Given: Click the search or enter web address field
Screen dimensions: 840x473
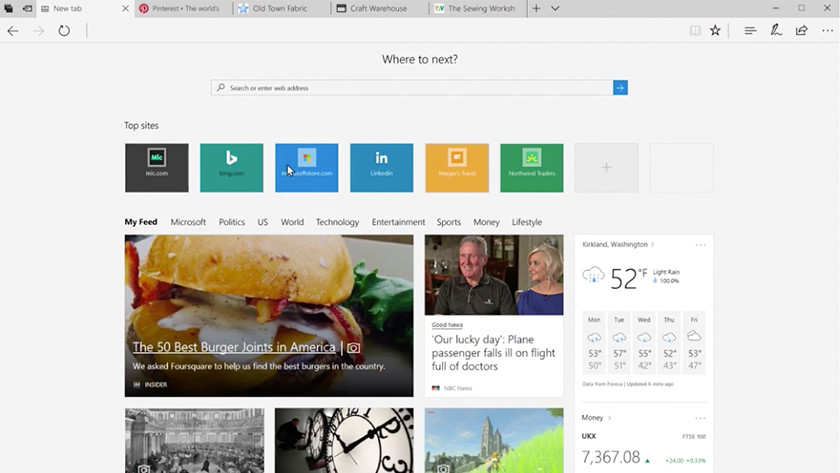Looking at the screenshot, I should 412,88.
